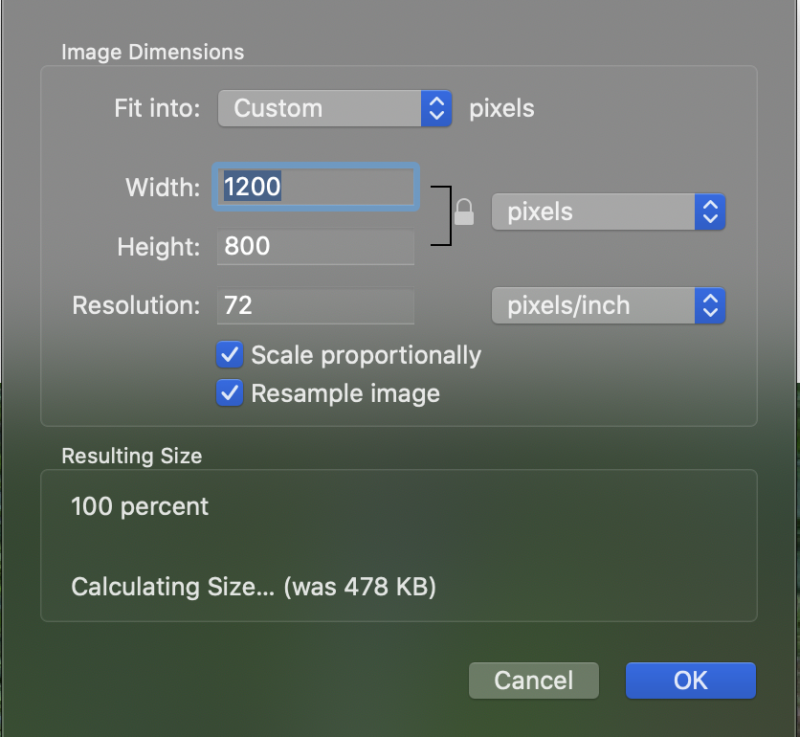Screen dimensions: 800x737
Task: Click the chevron icon on the pixels dropdown
Action: pos(710,211)
